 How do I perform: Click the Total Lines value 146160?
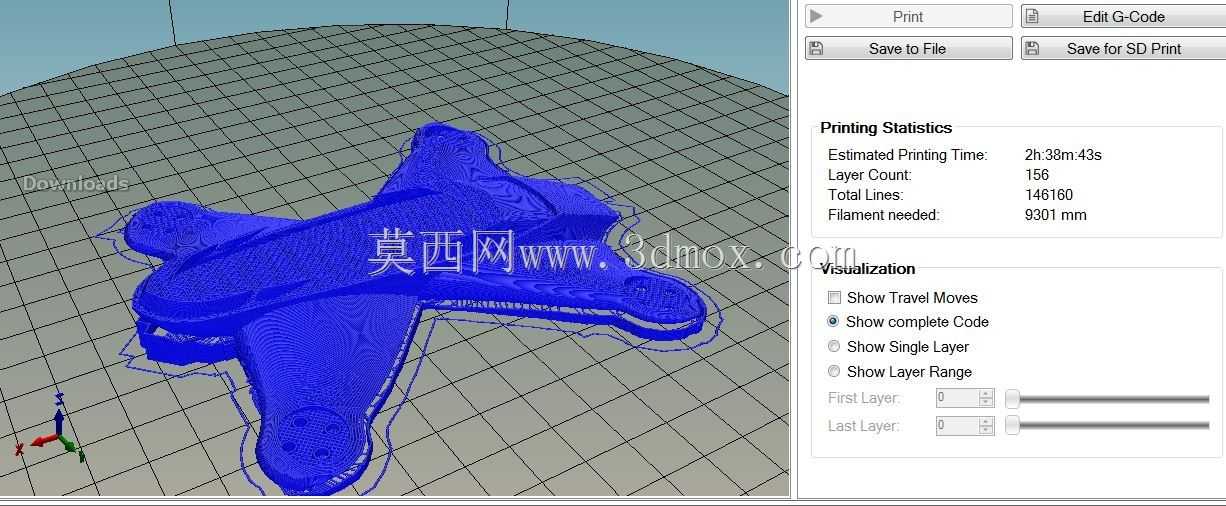pos(1049,195)
